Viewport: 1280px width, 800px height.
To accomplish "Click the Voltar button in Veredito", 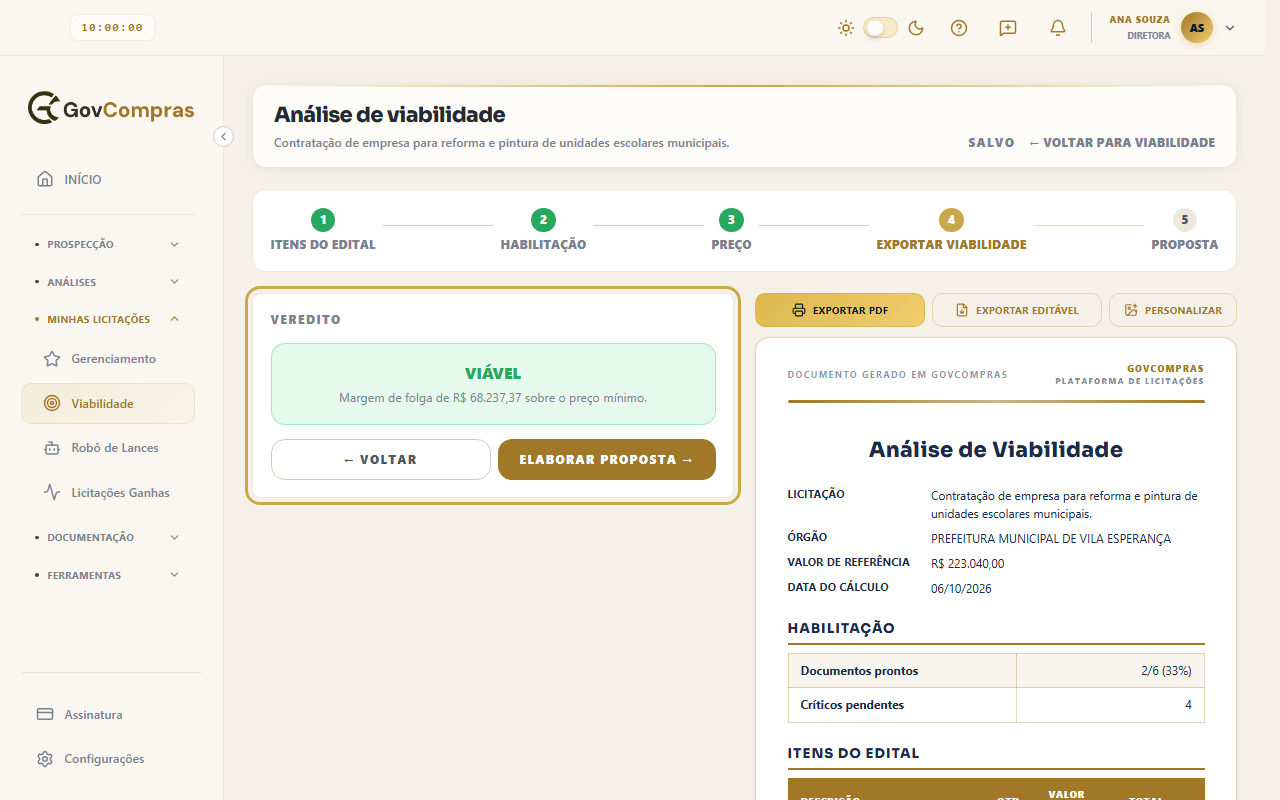I will coord(381,460).
